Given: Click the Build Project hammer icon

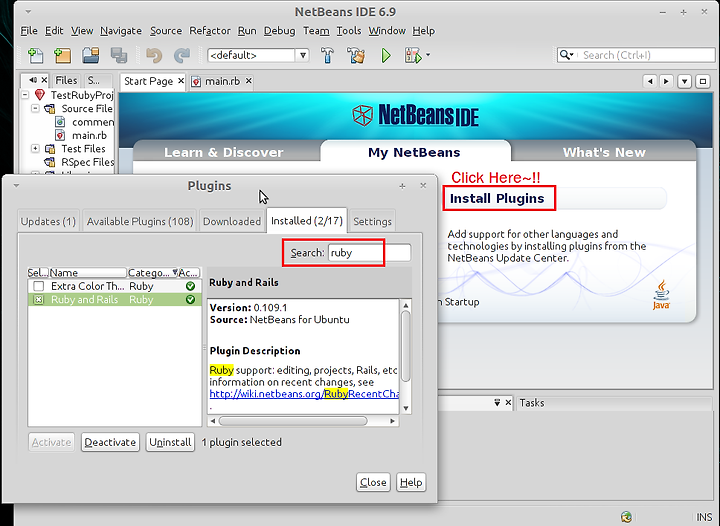Looking at the screenshot, I should click(327, 56).
